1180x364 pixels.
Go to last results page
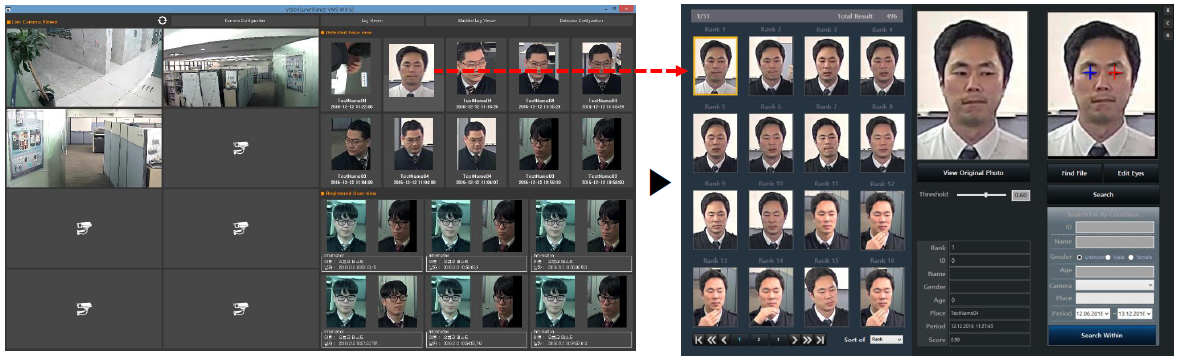[x=820, y=340]
